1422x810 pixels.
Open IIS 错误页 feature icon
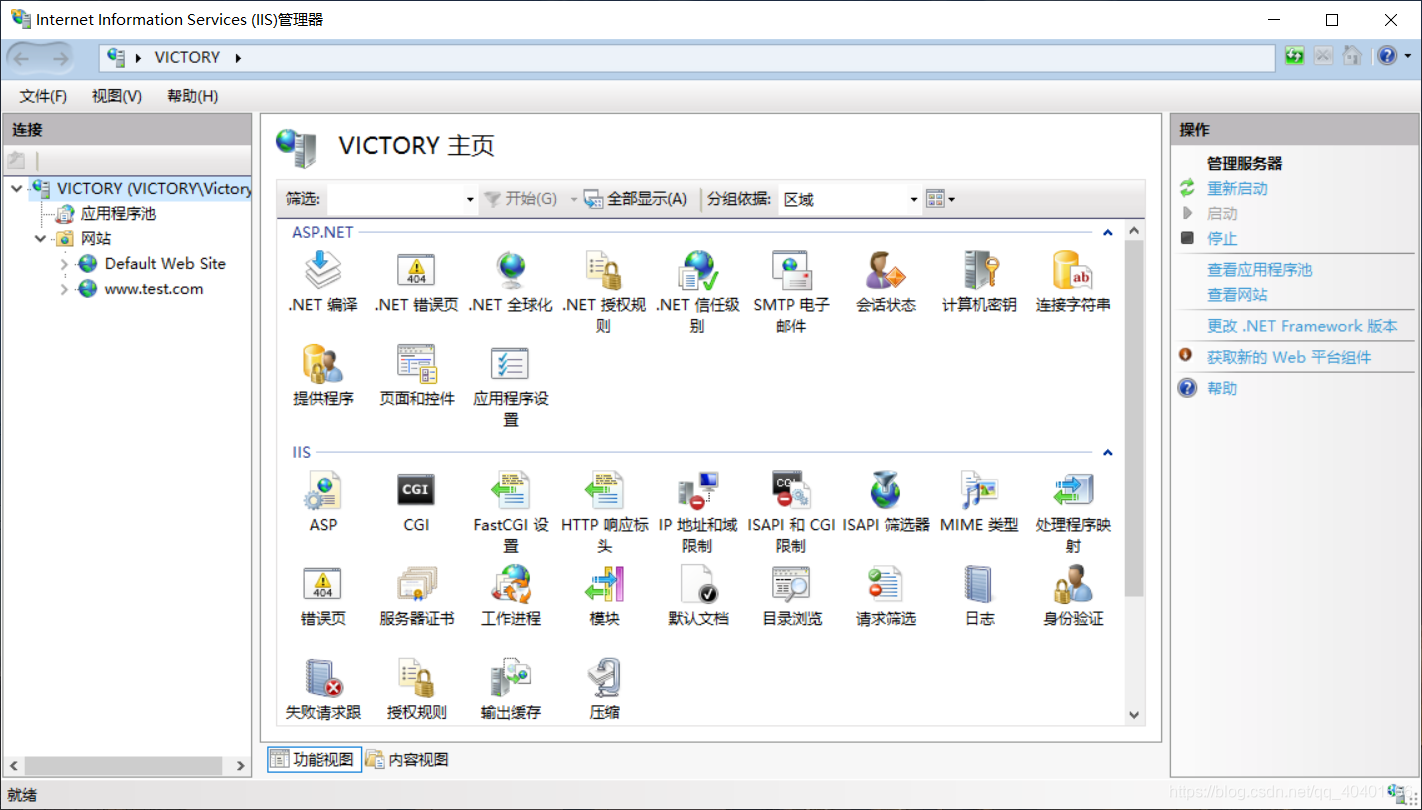323,584
